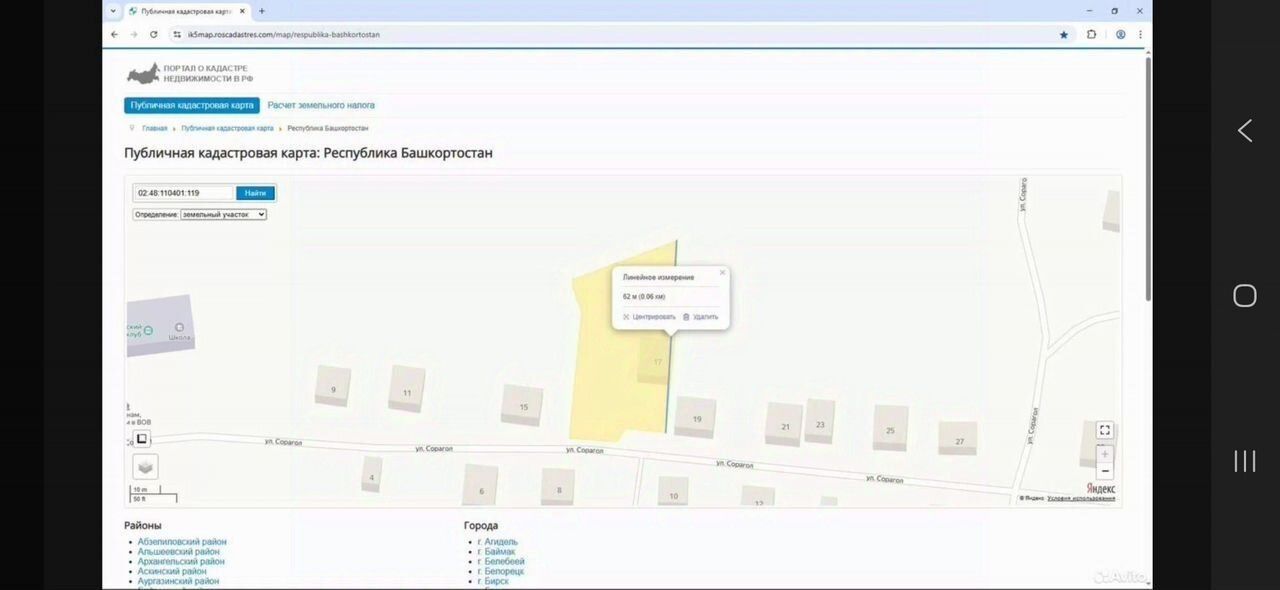This screenshot has height=590, width=1280.
Task: Click Центрировать in the measurement popup
Action: (649, 317)
